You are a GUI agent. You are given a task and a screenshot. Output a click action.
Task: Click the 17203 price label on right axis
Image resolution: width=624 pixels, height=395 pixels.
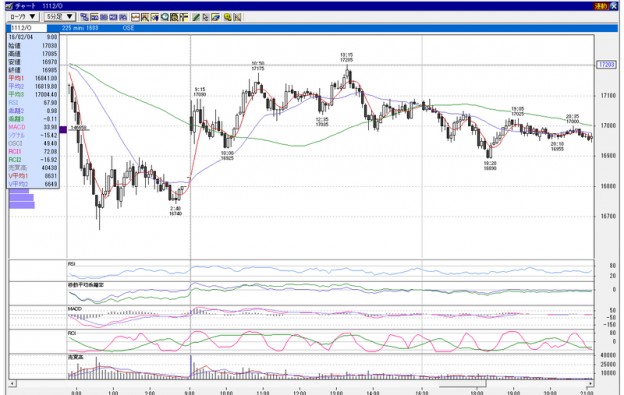606,64
